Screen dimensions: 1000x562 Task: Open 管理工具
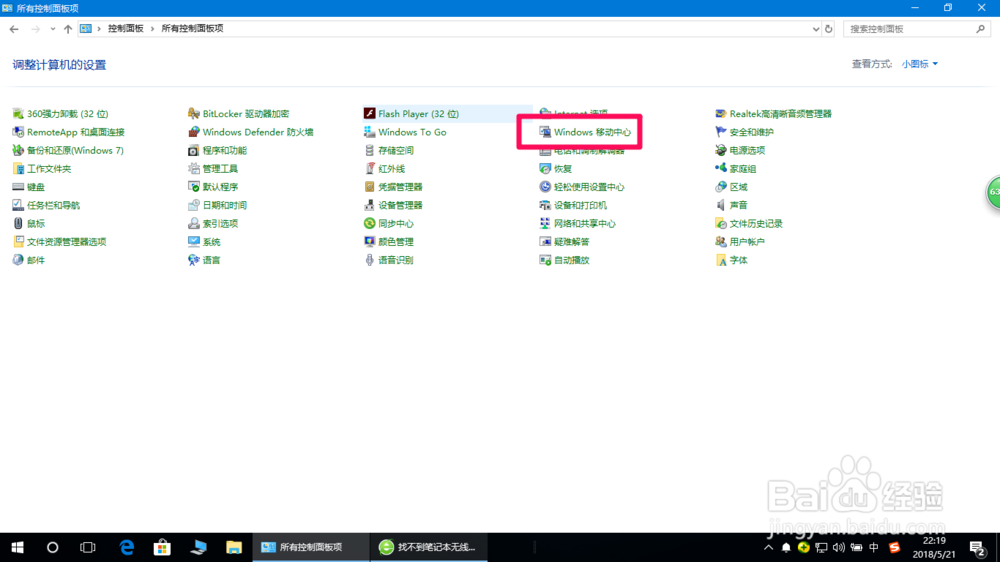[x=213, y=169]
